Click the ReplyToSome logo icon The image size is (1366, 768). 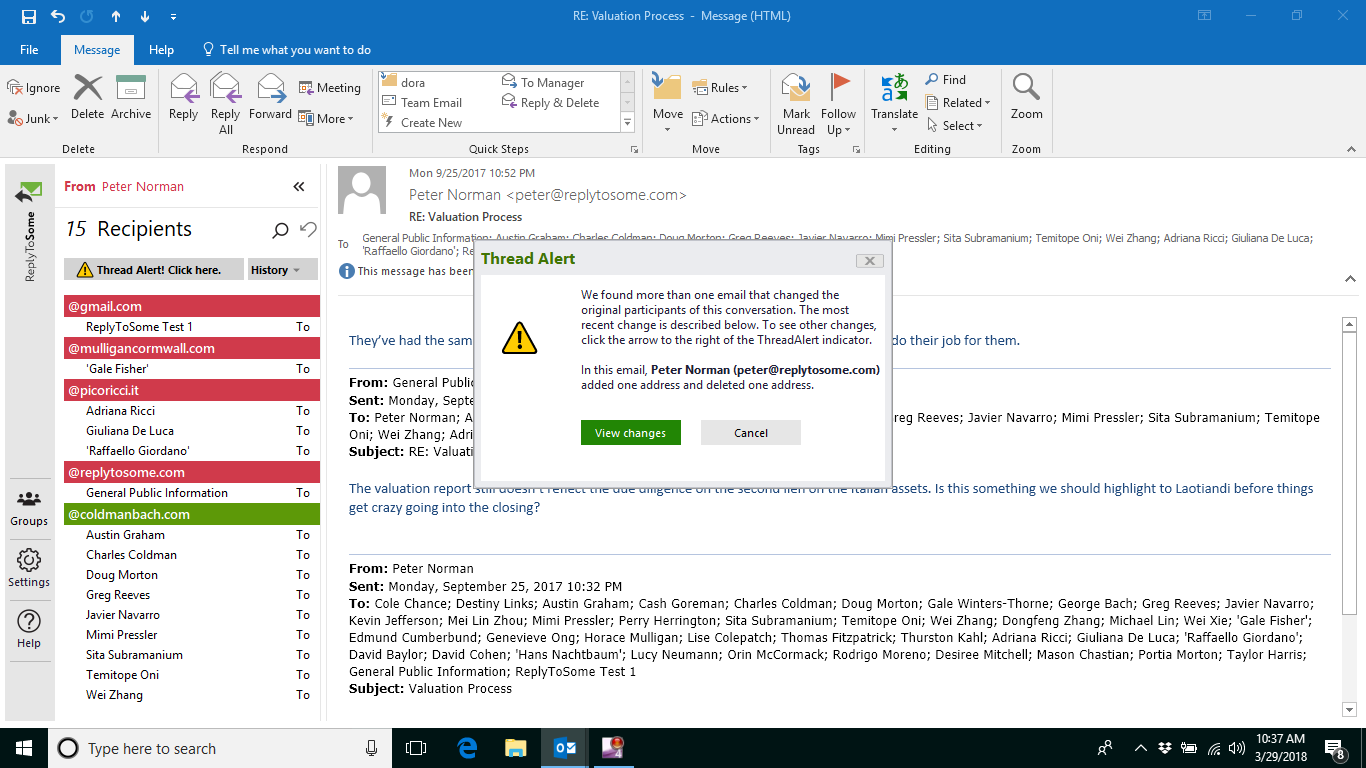(29, 190)
